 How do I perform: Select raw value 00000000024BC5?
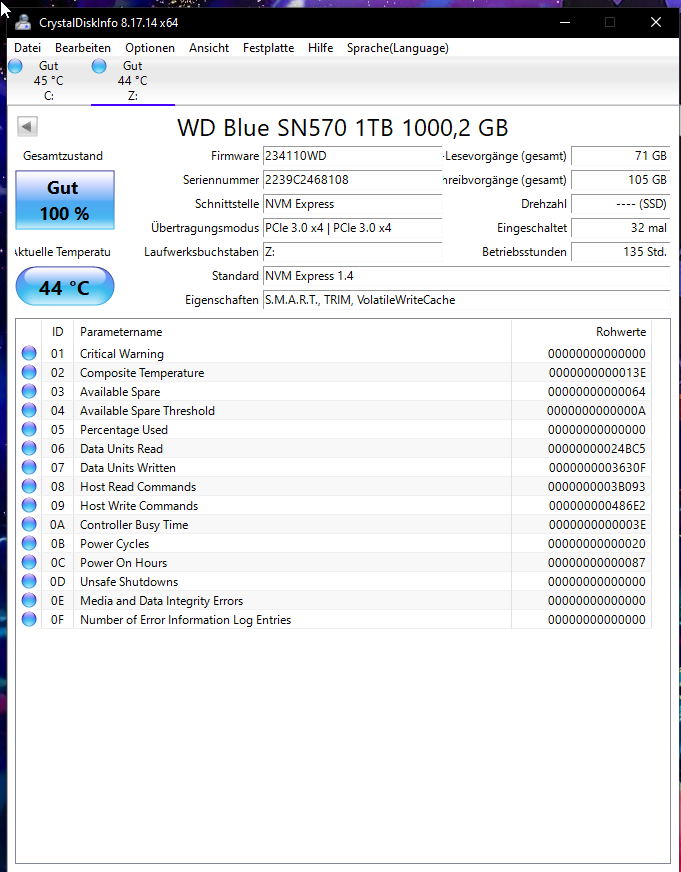pos(597,448)
